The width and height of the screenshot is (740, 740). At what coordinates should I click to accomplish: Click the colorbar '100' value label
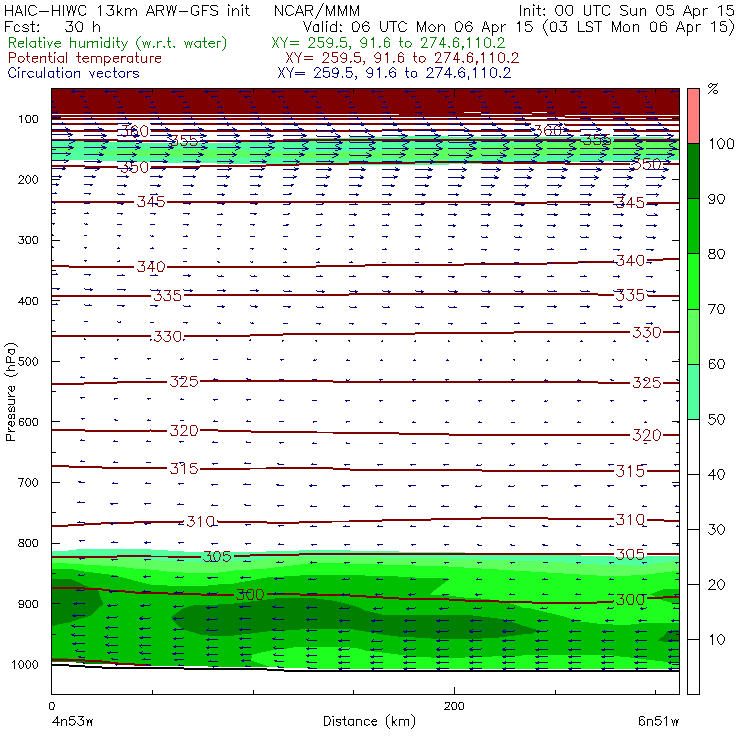tap(722, 143)
